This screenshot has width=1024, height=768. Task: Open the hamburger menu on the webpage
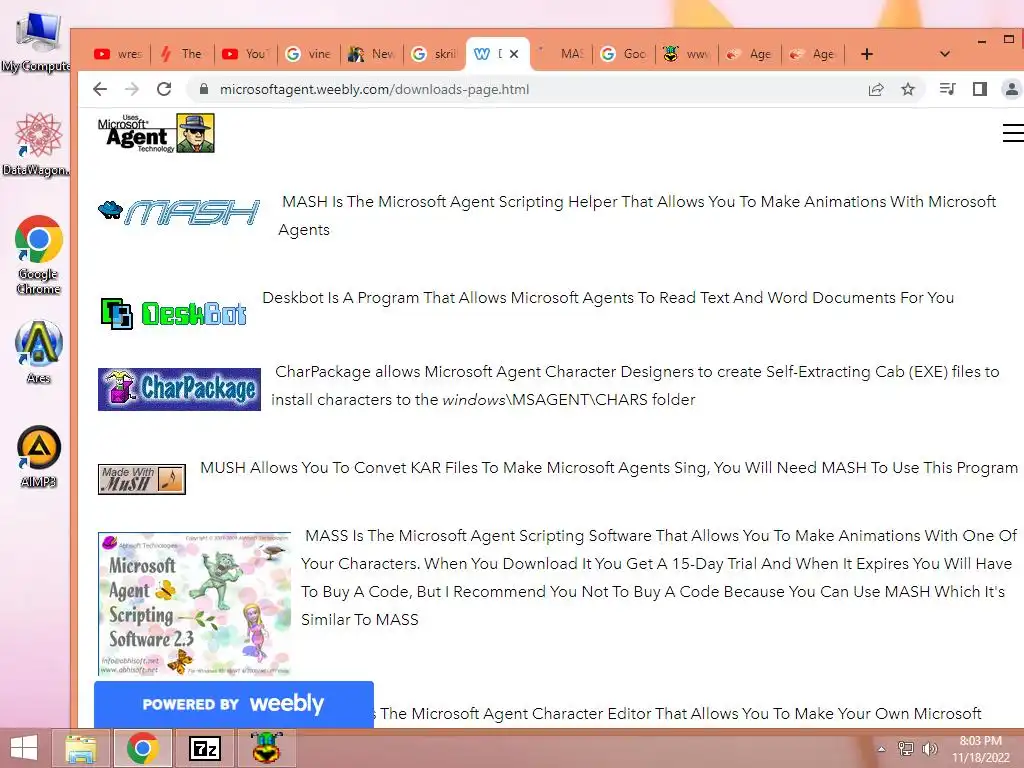pos(1013,133)
